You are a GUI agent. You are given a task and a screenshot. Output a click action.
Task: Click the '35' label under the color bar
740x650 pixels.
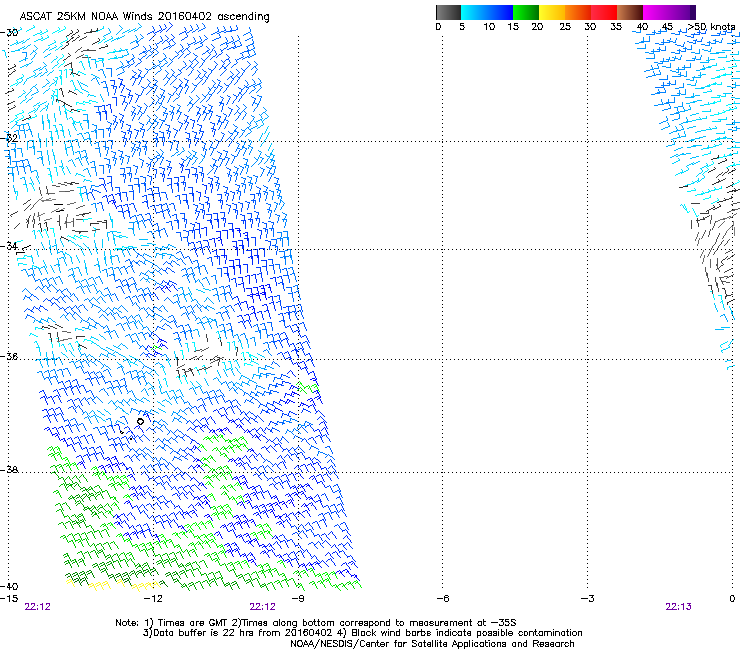click(x=616, y=27)
